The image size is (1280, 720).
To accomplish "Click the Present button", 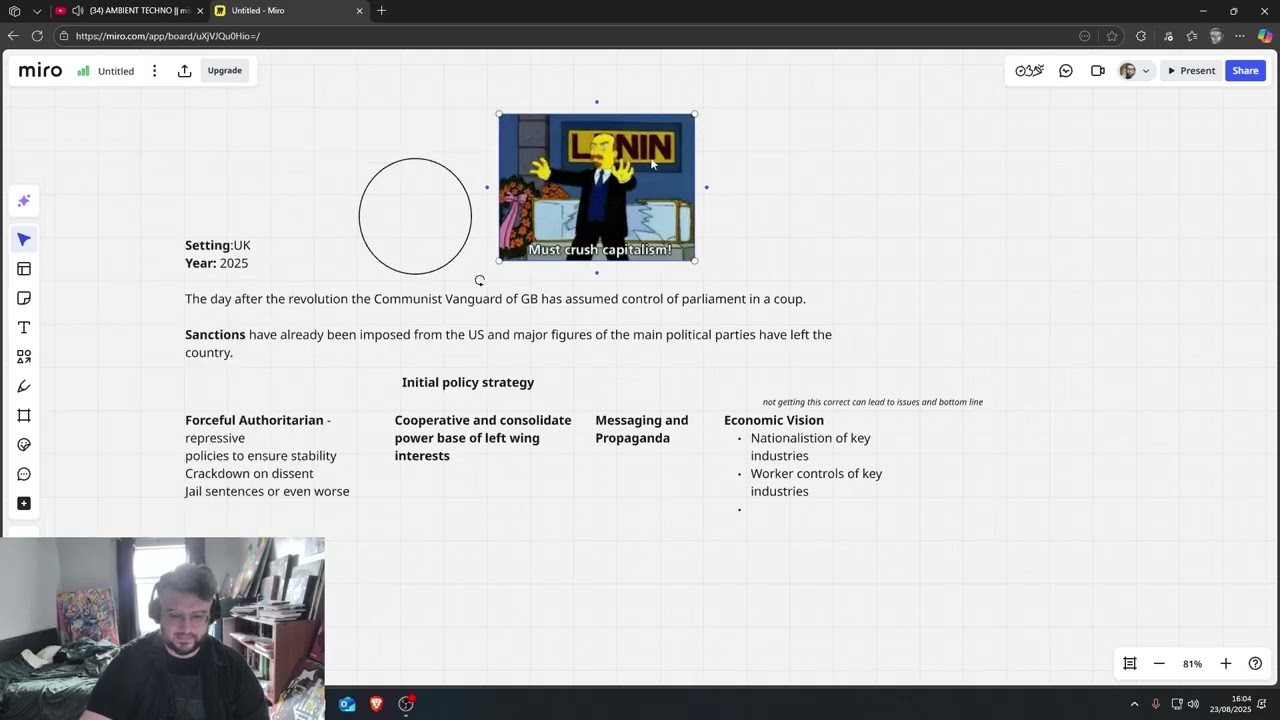I will [1191, 71].
